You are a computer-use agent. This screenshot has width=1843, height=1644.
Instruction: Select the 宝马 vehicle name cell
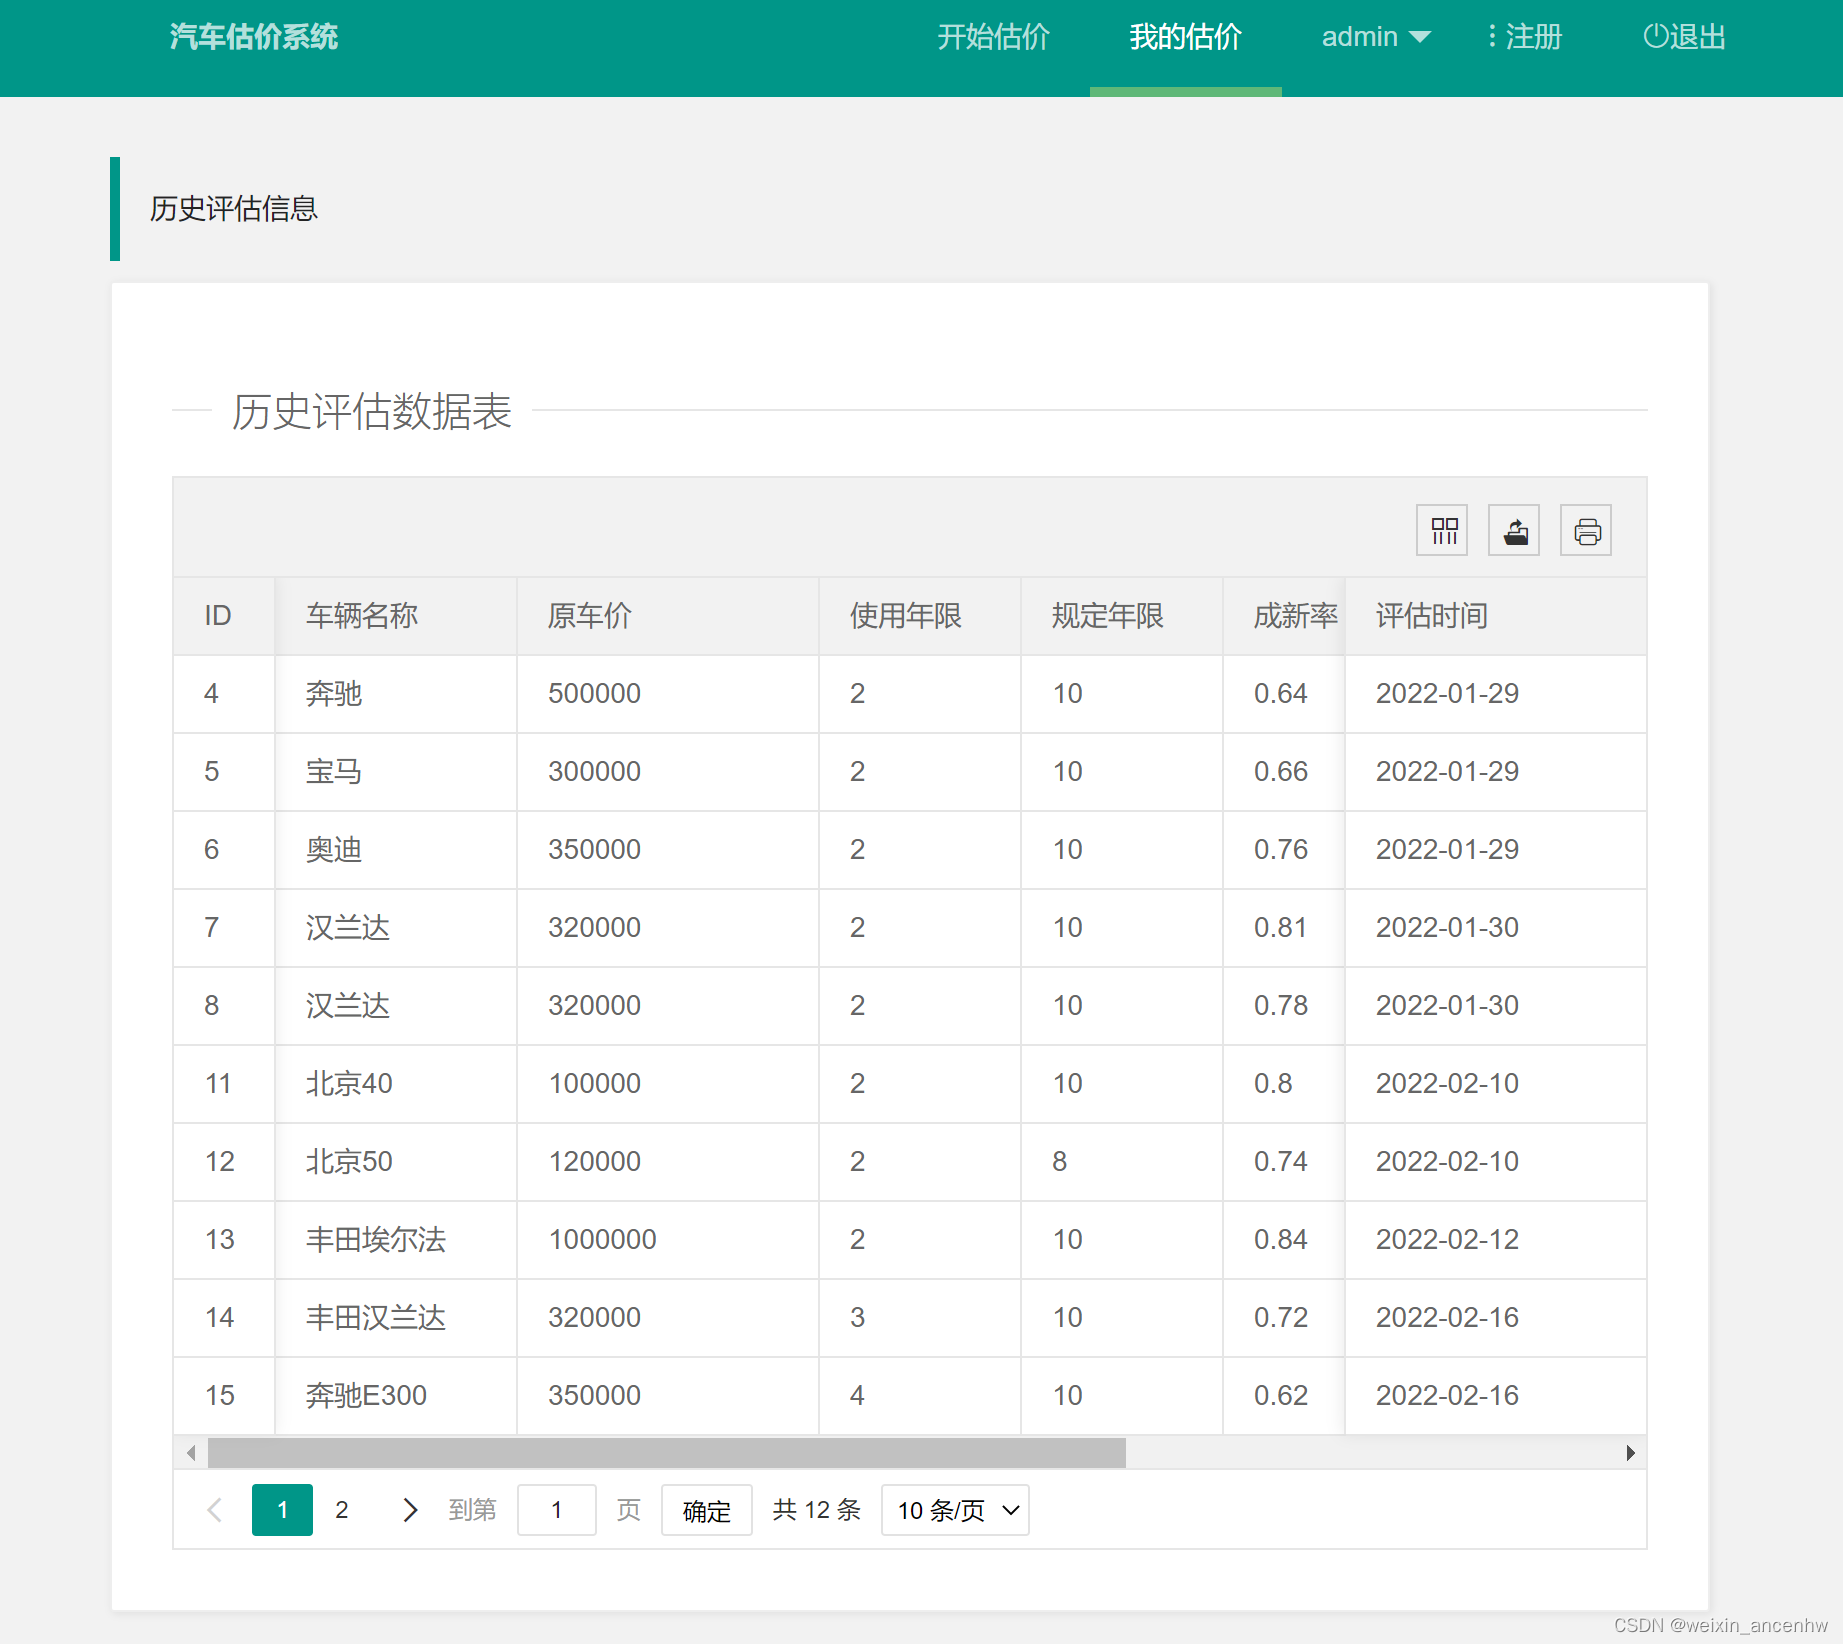(396, 772)
